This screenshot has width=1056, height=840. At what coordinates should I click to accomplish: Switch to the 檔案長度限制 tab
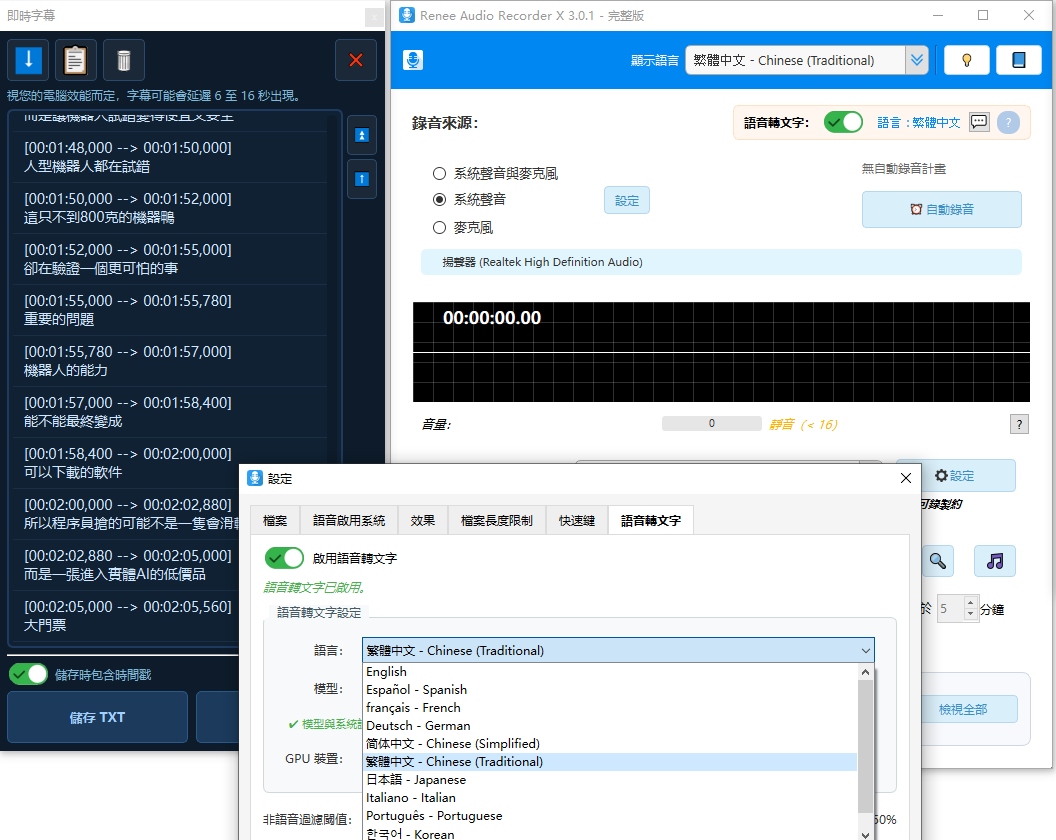pos(496,520)
